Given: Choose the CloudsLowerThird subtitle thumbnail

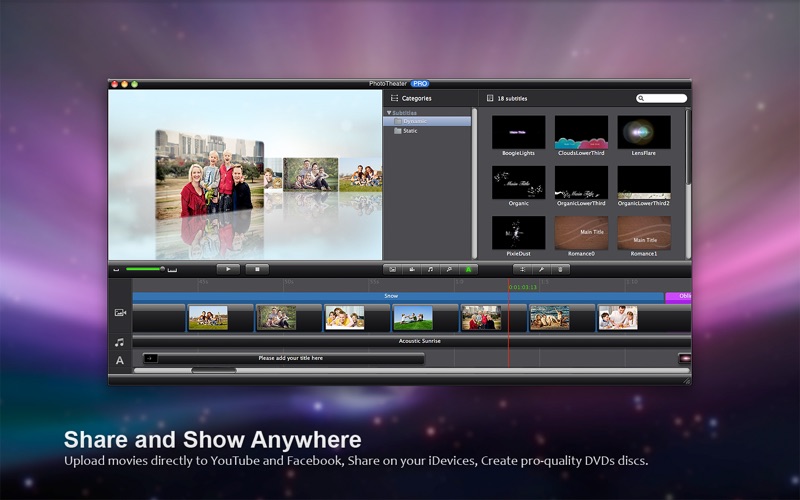Looking at the screenshot, I should [x=581, y=132].
